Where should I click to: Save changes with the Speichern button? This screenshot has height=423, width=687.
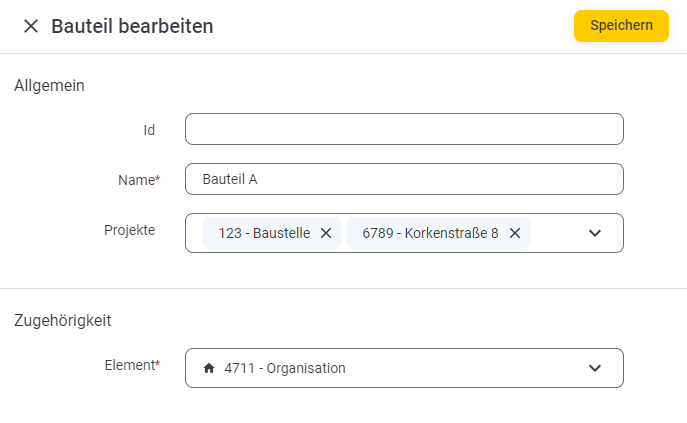[x=621, y=26]
